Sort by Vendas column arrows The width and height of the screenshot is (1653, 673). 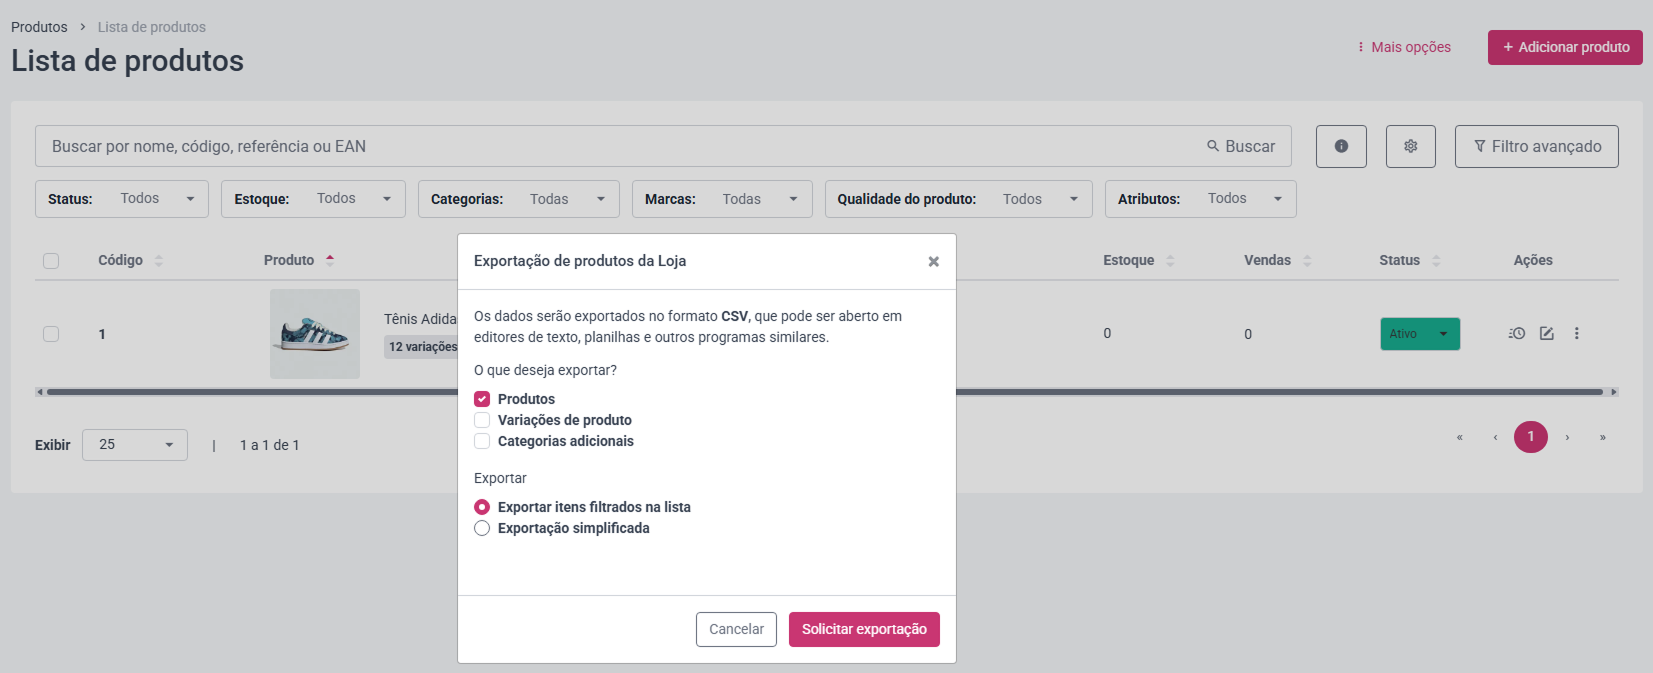click(1307, 260)
